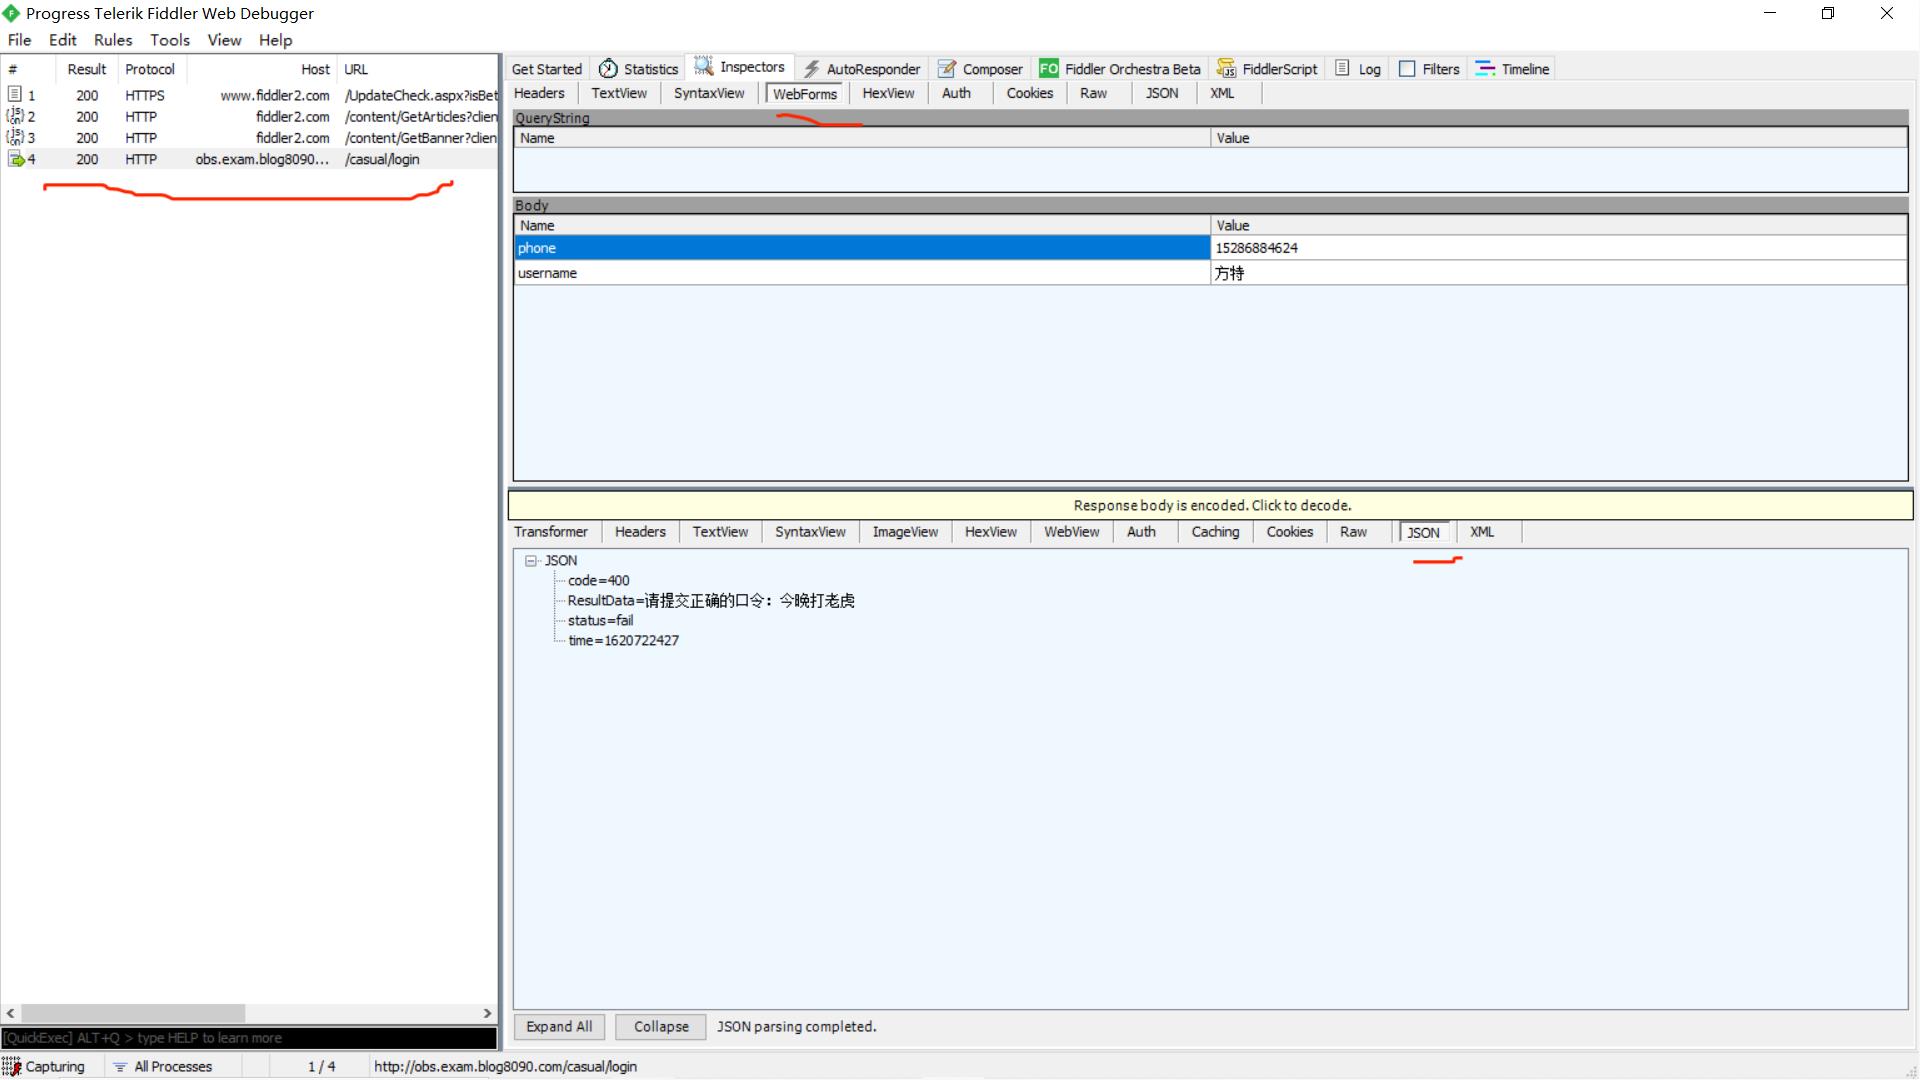Select request WebForms tab
Screen dimensions: 1920x1080
point(805,94)
